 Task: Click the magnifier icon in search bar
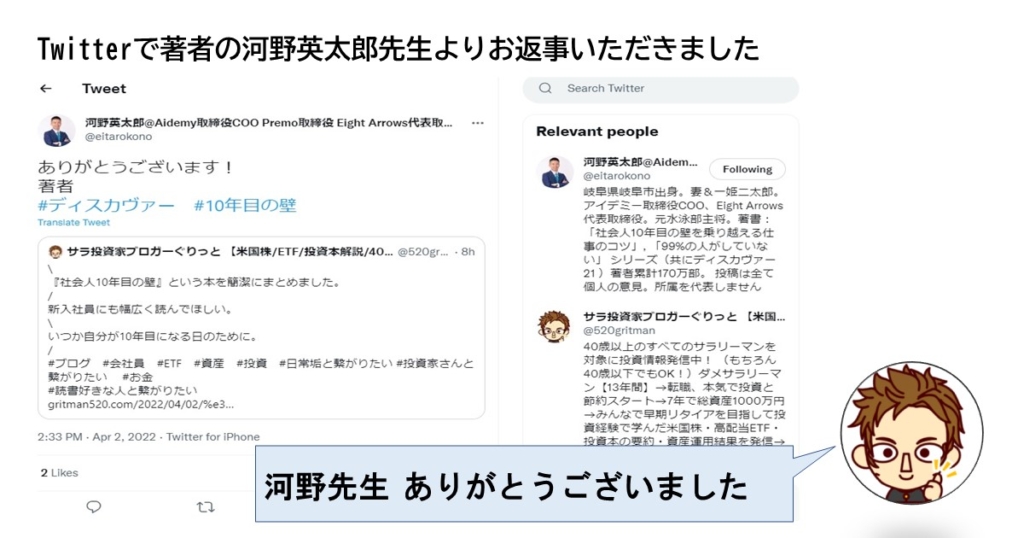click(545, 88)
